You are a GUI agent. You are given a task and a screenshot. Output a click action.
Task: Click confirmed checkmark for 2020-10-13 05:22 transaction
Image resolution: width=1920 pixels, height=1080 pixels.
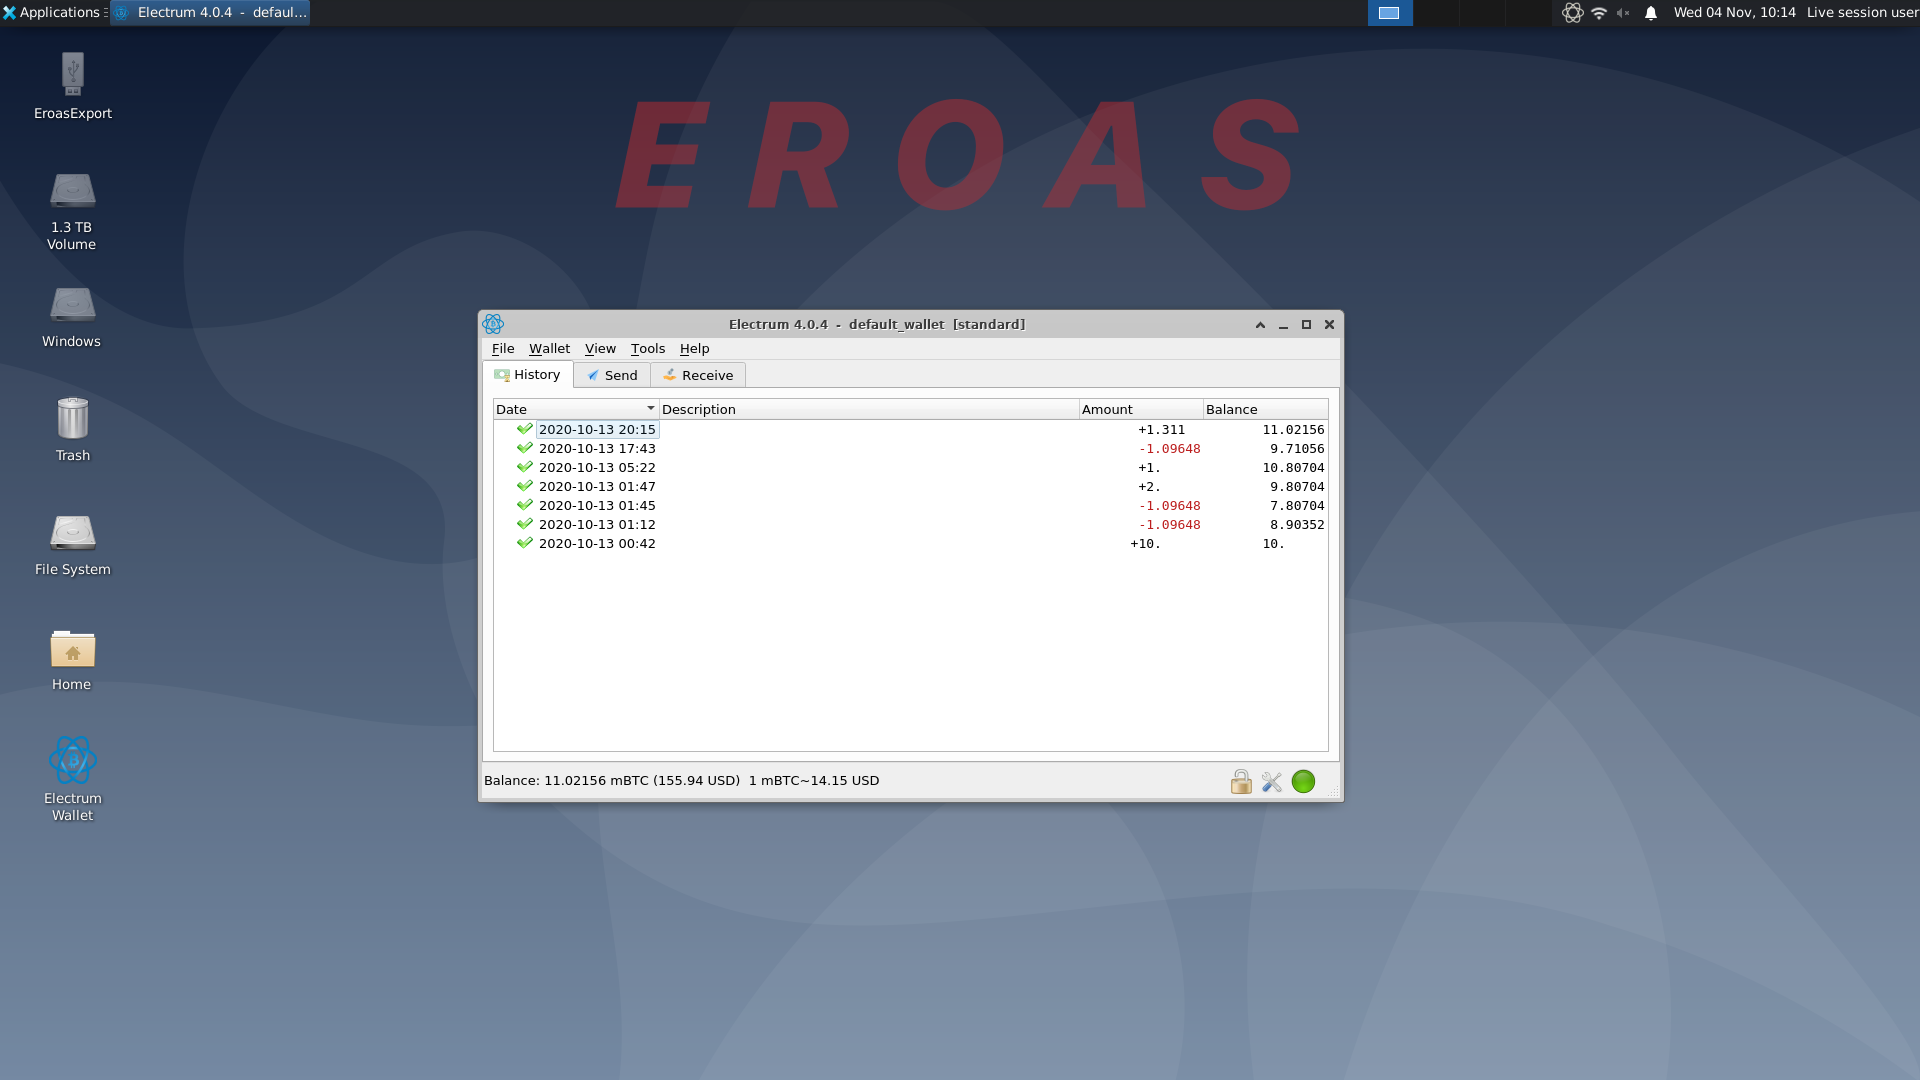tap(524, 467)
